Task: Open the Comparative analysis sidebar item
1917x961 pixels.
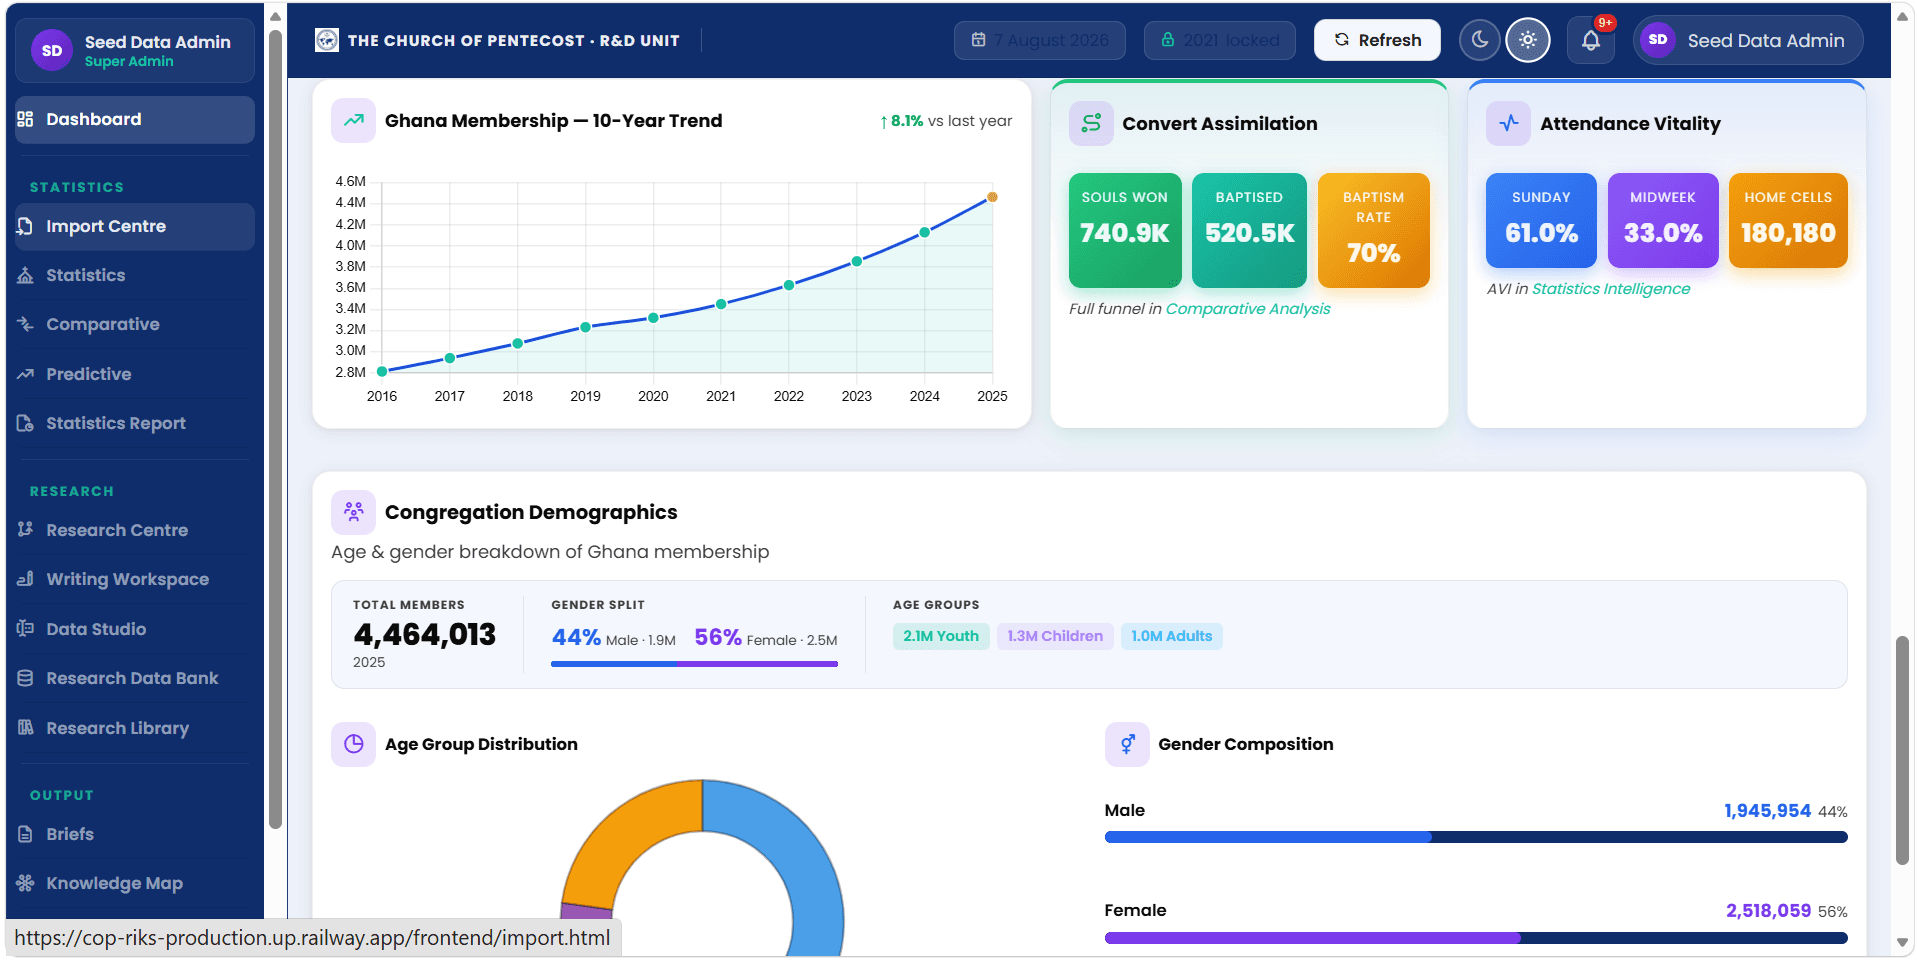Action: coord(135,325)
